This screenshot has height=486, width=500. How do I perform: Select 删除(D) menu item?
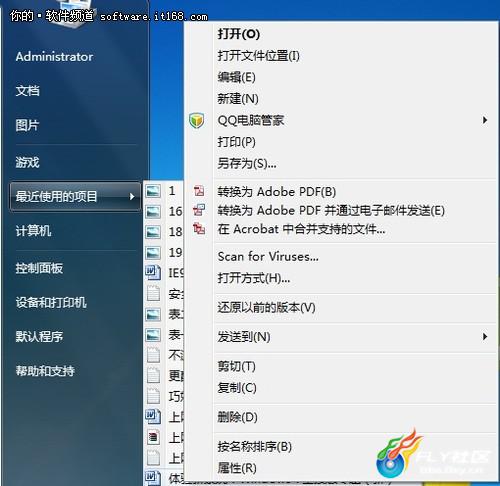[x=237, y=417]
